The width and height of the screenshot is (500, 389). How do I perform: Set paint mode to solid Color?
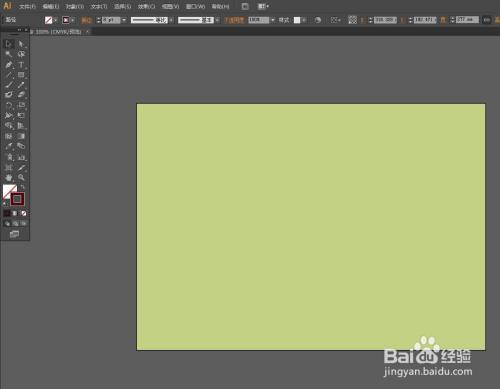[x=7, y=213]
